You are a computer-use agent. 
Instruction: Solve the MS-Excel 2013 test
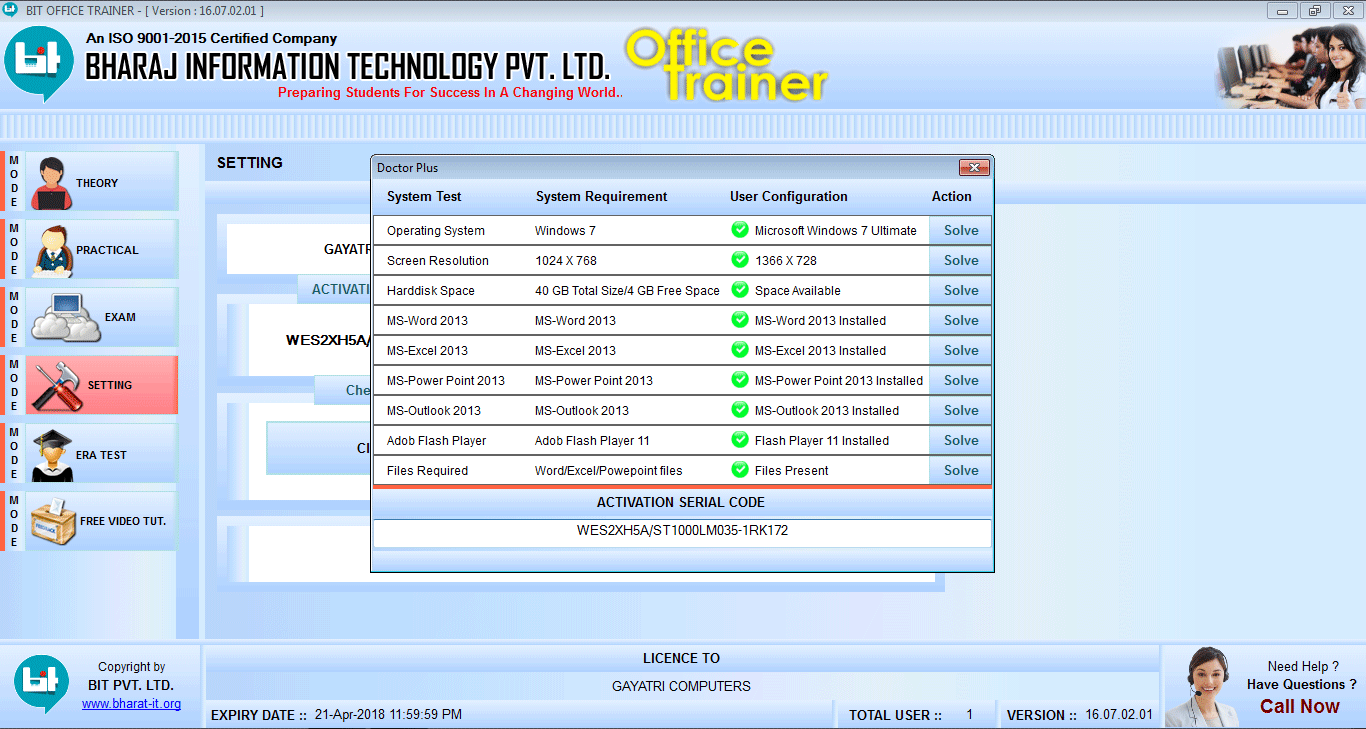pyautogui.click(x=961, y=350)
